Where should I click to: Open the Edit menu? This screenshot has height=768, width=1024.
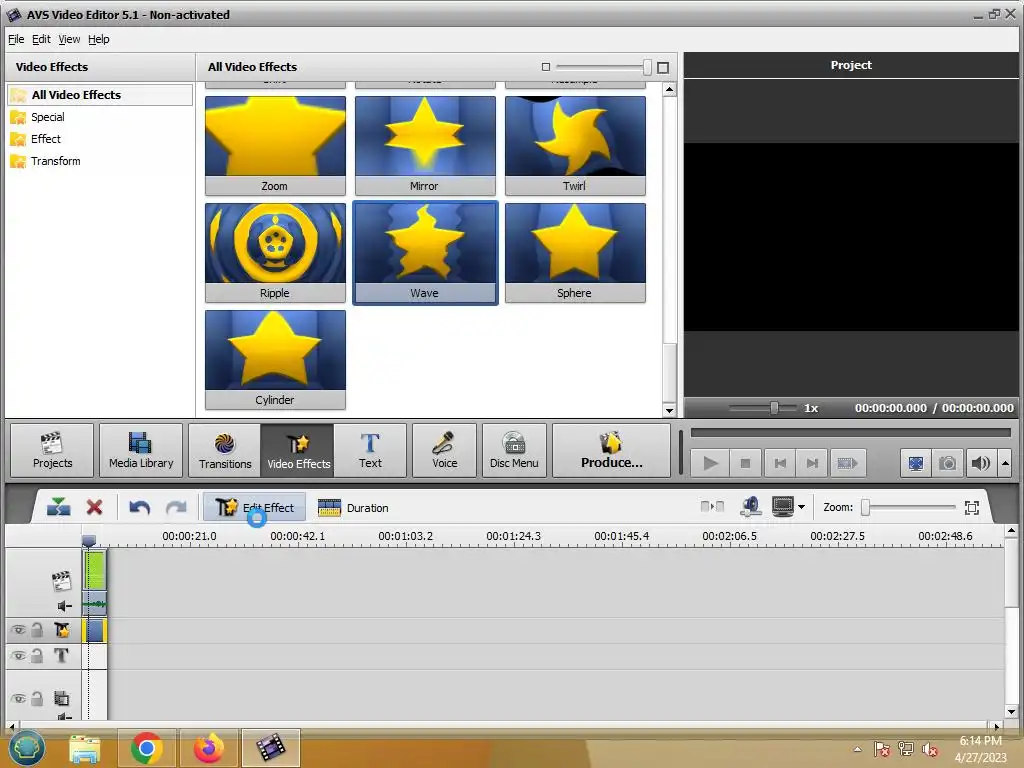point(41,39)
